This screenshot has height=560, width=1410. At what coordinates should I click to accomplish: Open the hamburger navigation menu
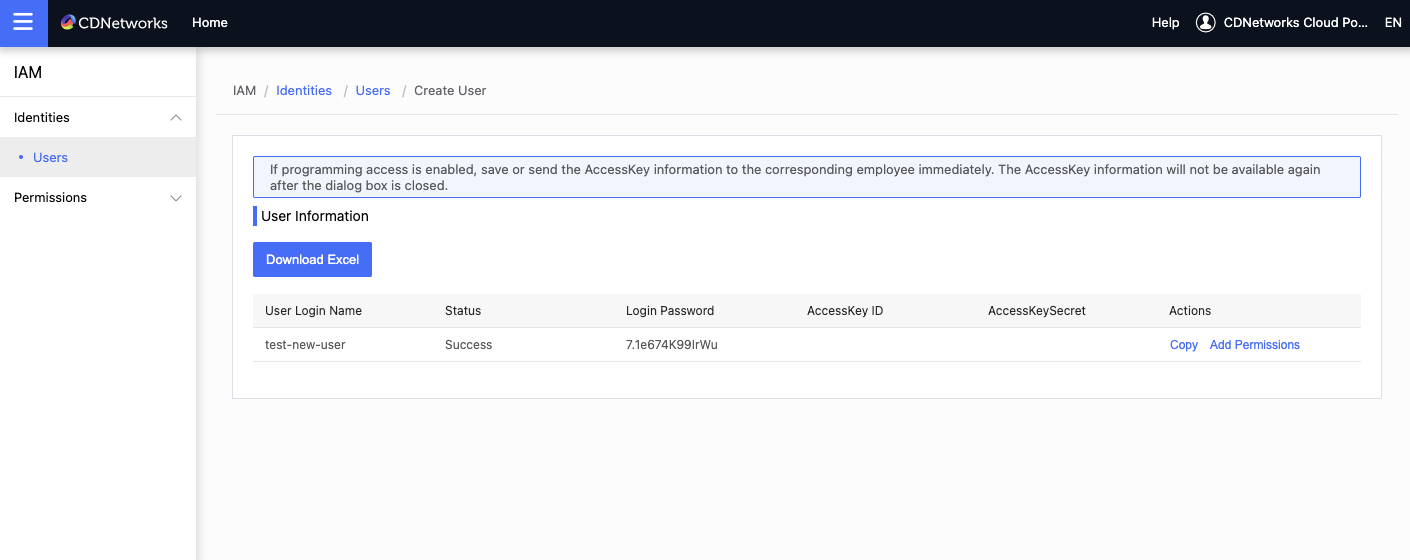point(23,23)
